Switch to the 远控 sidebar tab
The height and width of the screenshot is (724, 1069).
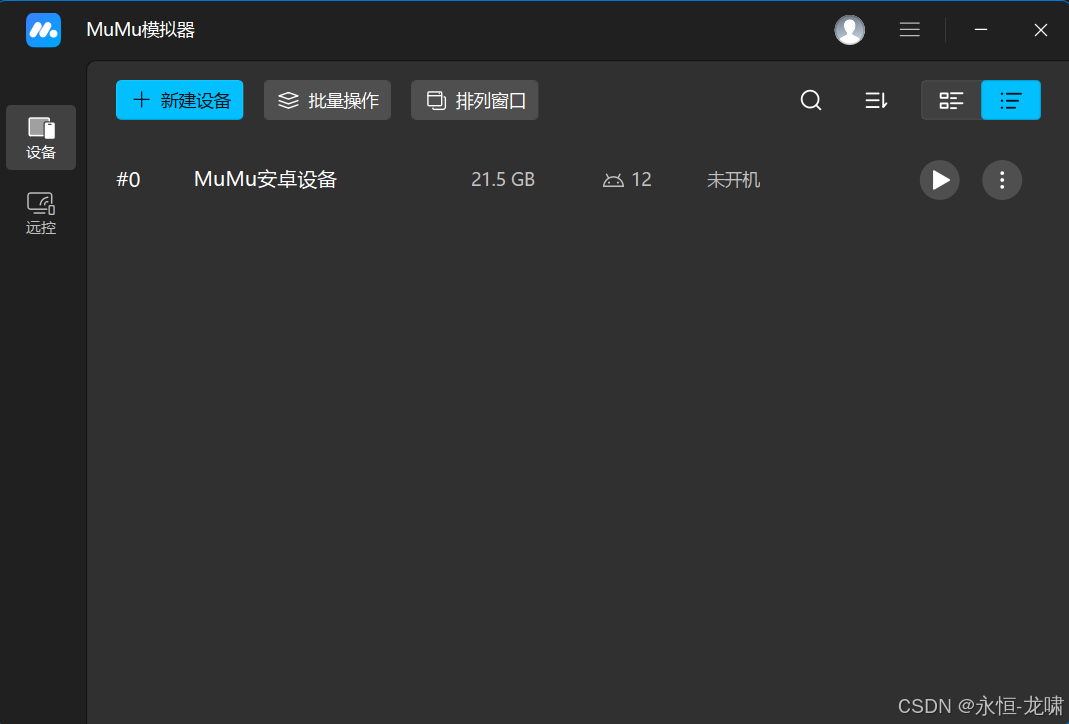41,213
